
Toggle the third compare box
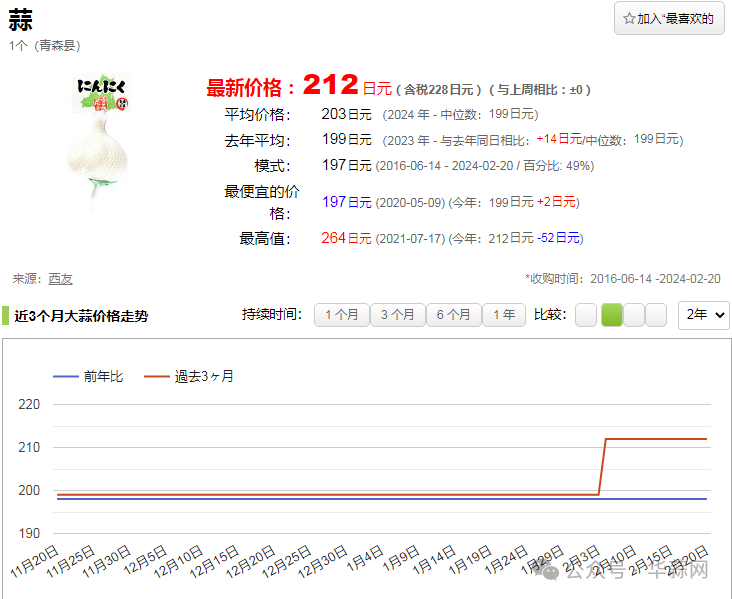click(x=634, y=315)
